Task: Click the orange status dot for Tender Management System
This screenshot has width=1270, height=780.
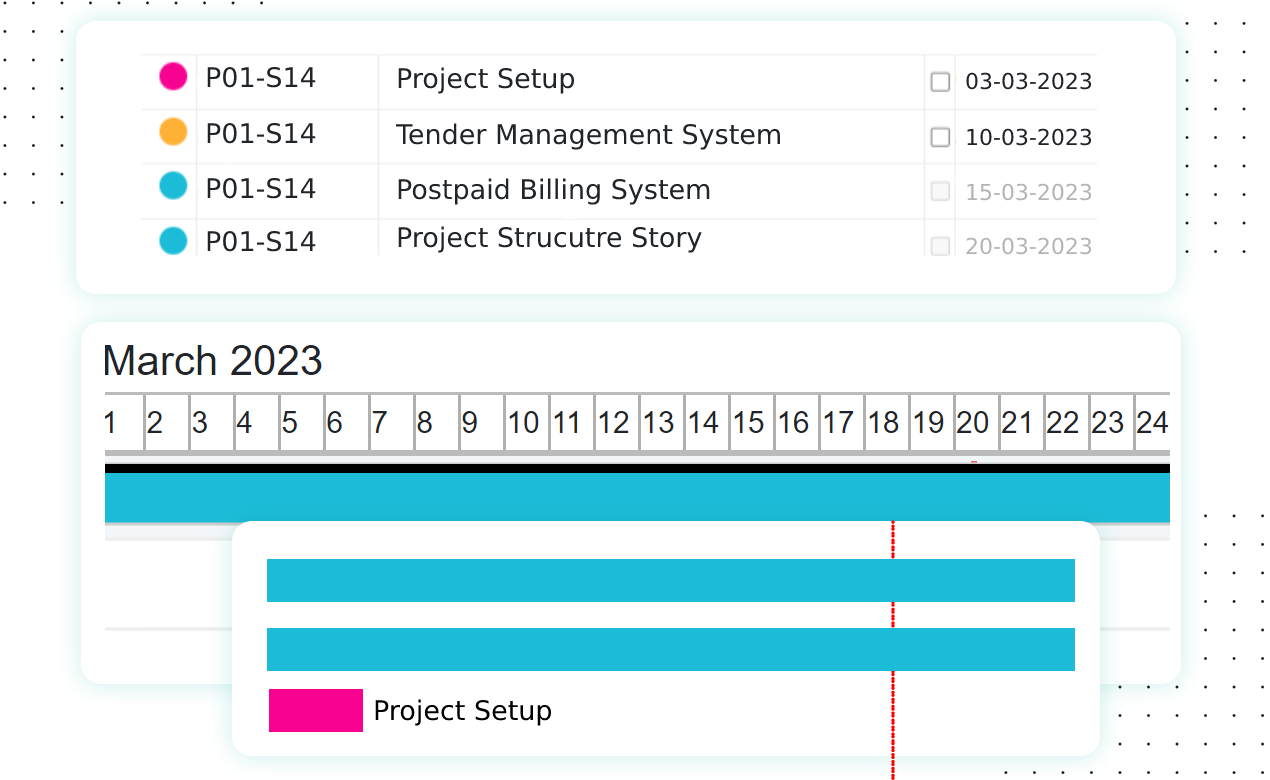Action: click(x=171, y=131)
